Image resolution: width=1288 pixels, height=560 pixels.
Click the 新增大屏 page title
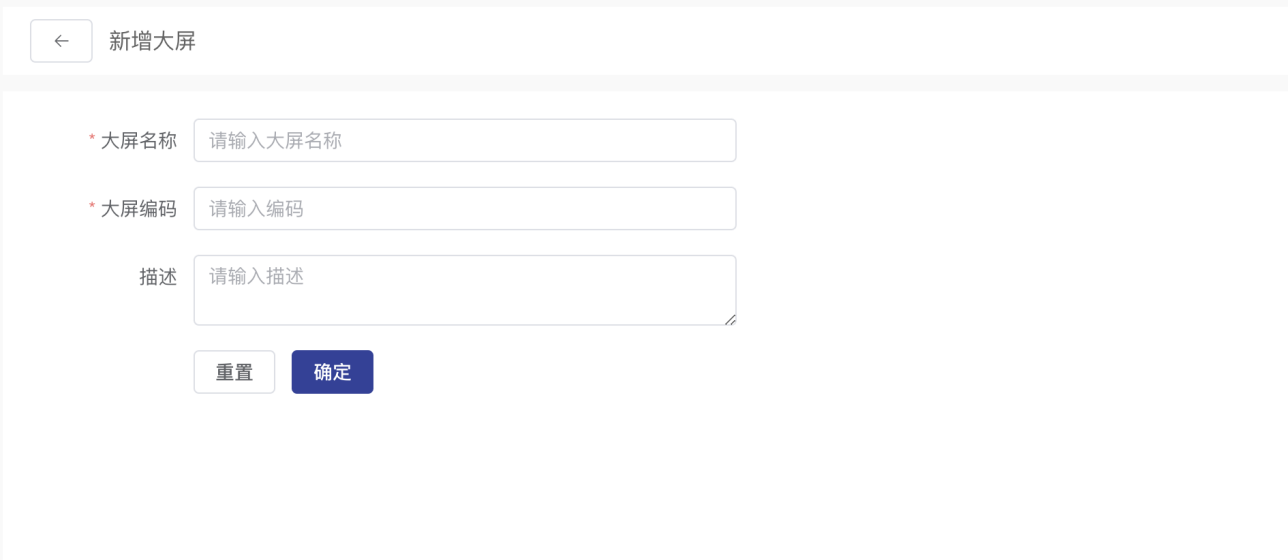tap(152, 41)
